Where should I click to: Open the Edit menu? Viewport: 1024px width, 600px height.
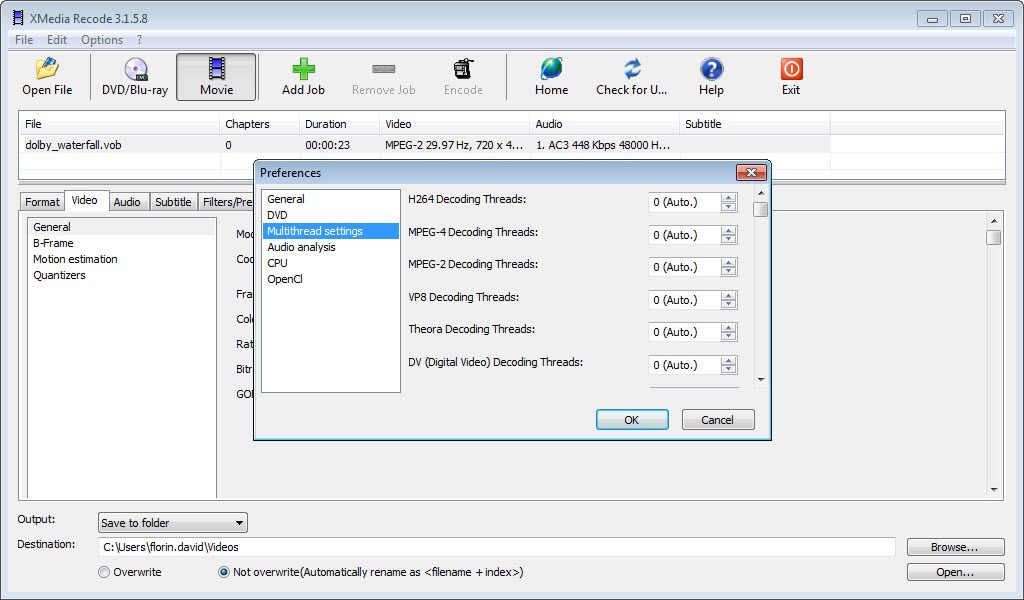coord(57,40)
